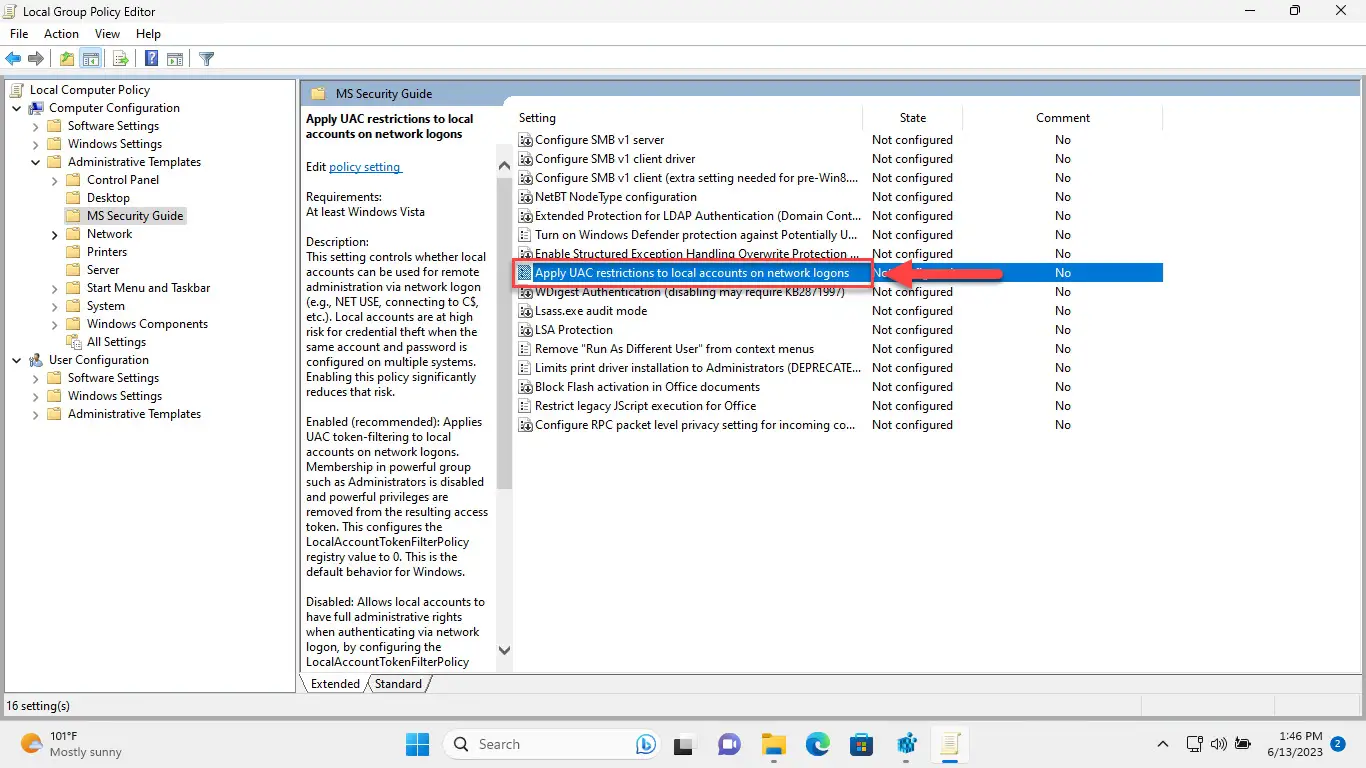Click the Export List toolbar icon
The width and height of the screenshot is (1366, 768).
pos(120,59)
